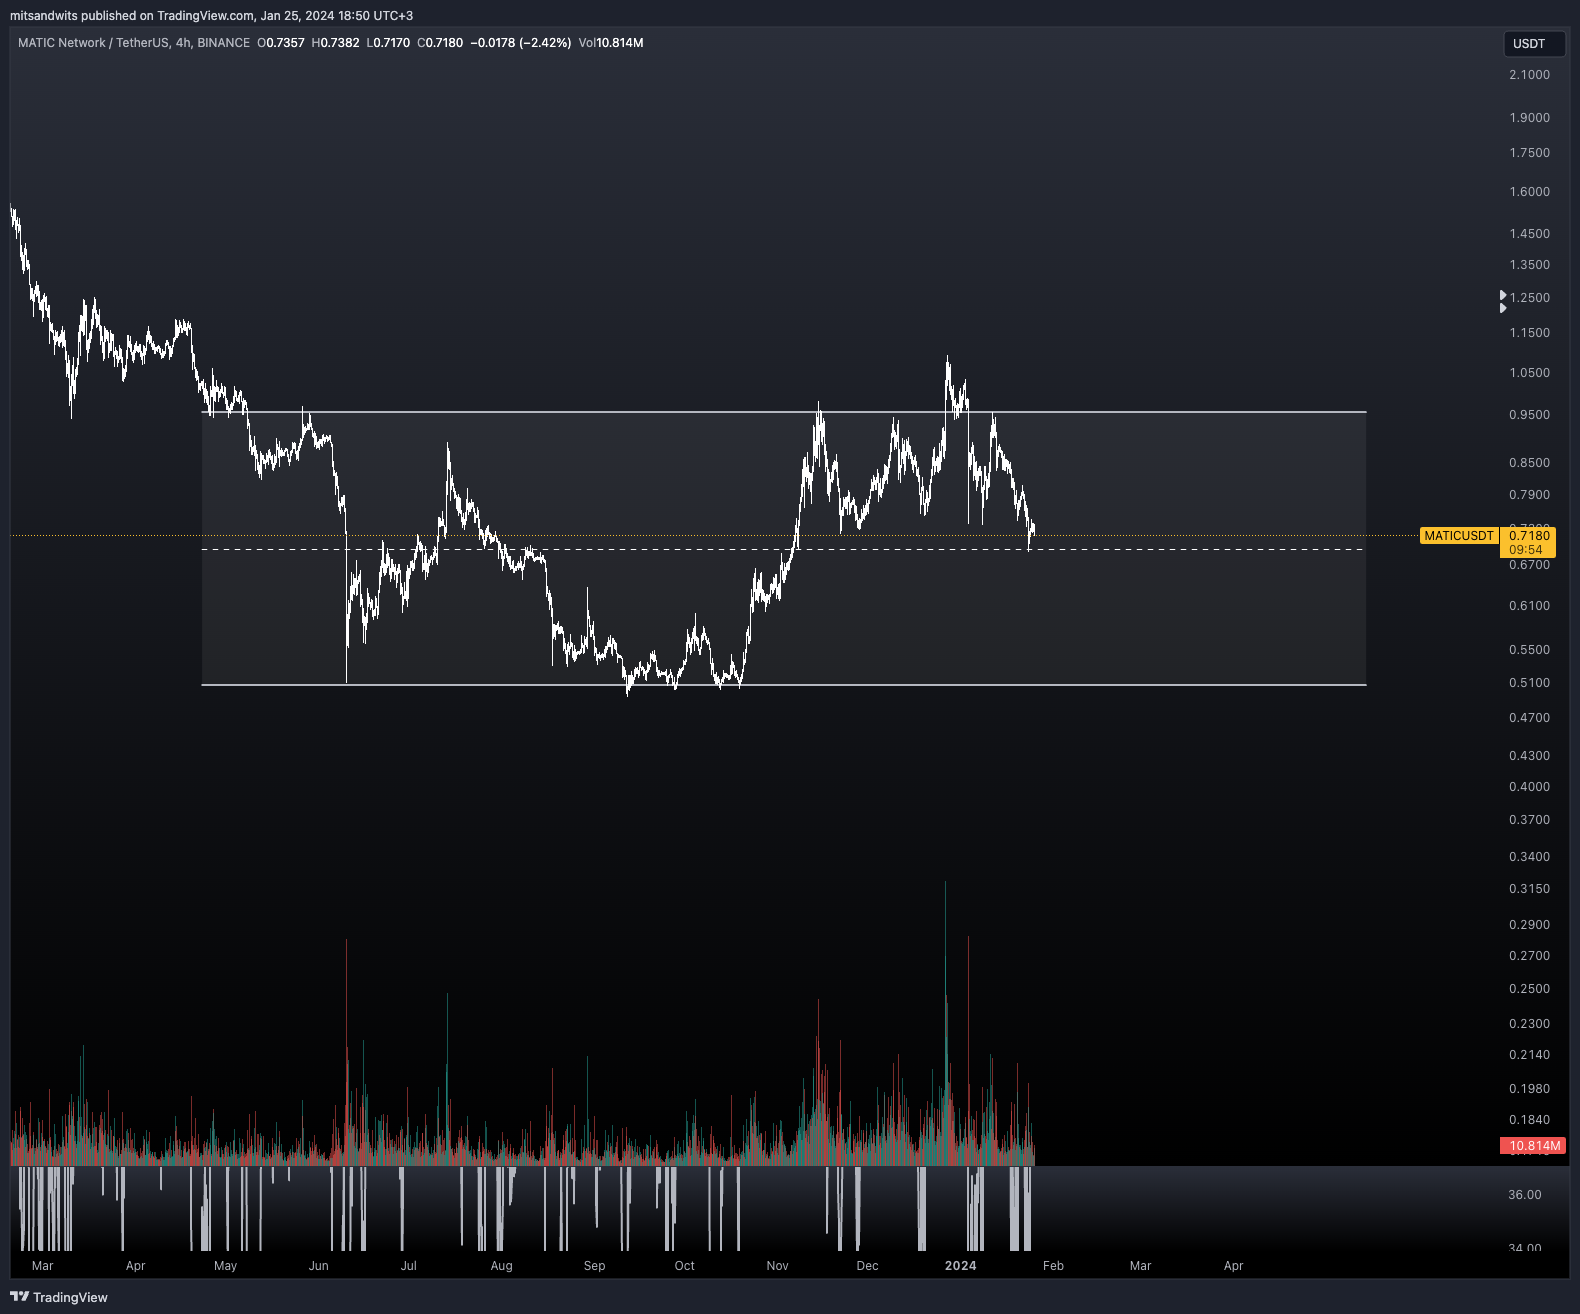Click the 1.2500 price axis label
1580x1314 pixels.
pyautogui.click(x=1529, y=298)
